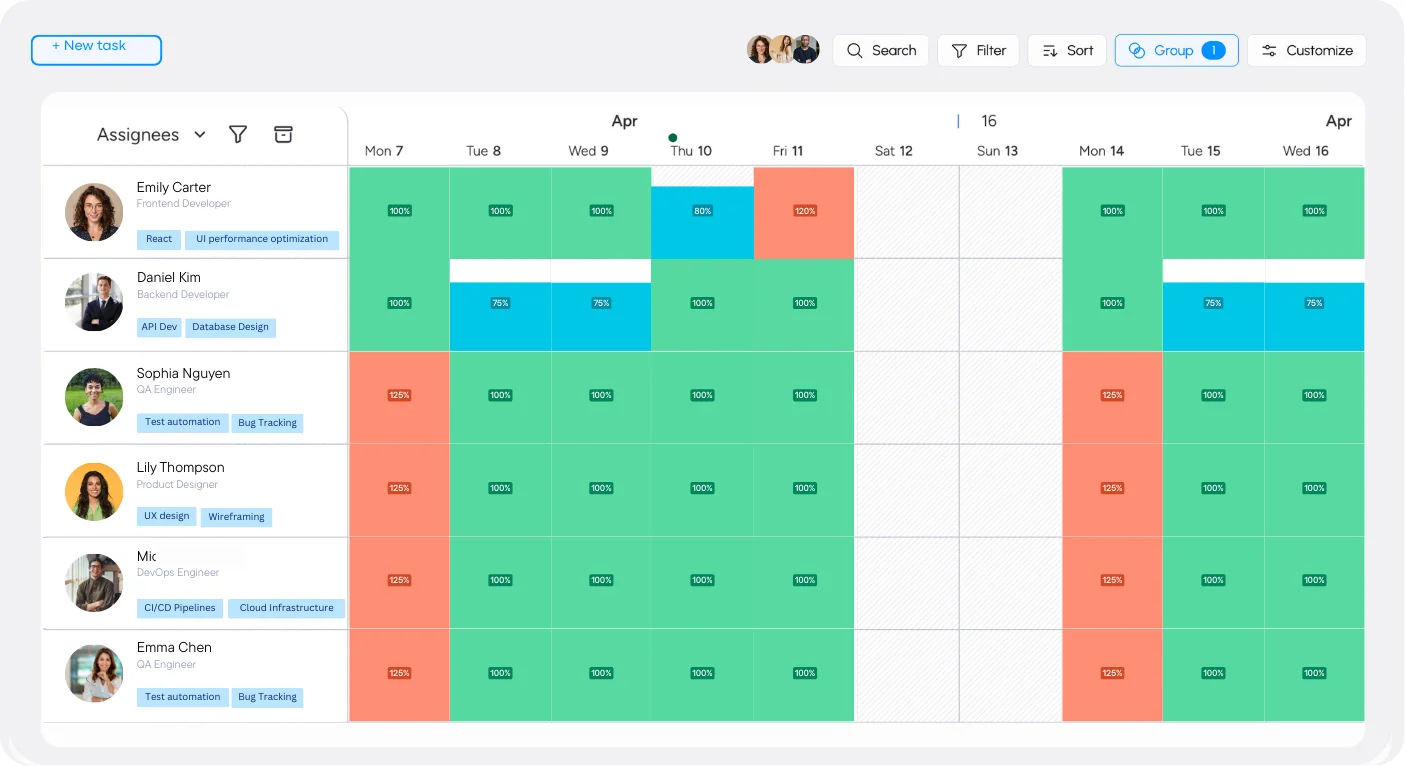This screenshot has height=766, width=1406.
Task: Open the Customize view icon
Action: [x=1270, y=50]
